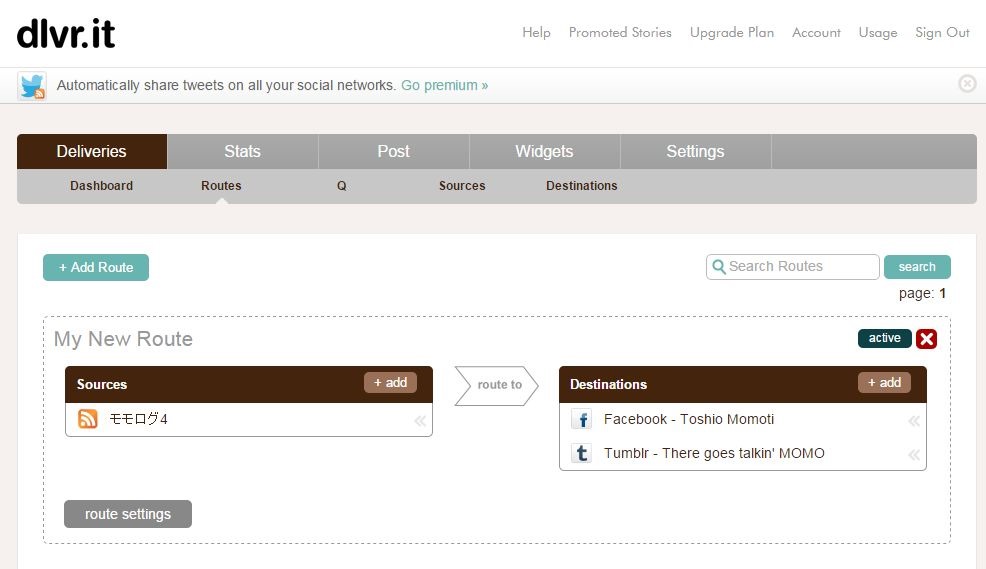Follow the Go premium link
This screenshot has height=569, width=986.
(445, 86)
